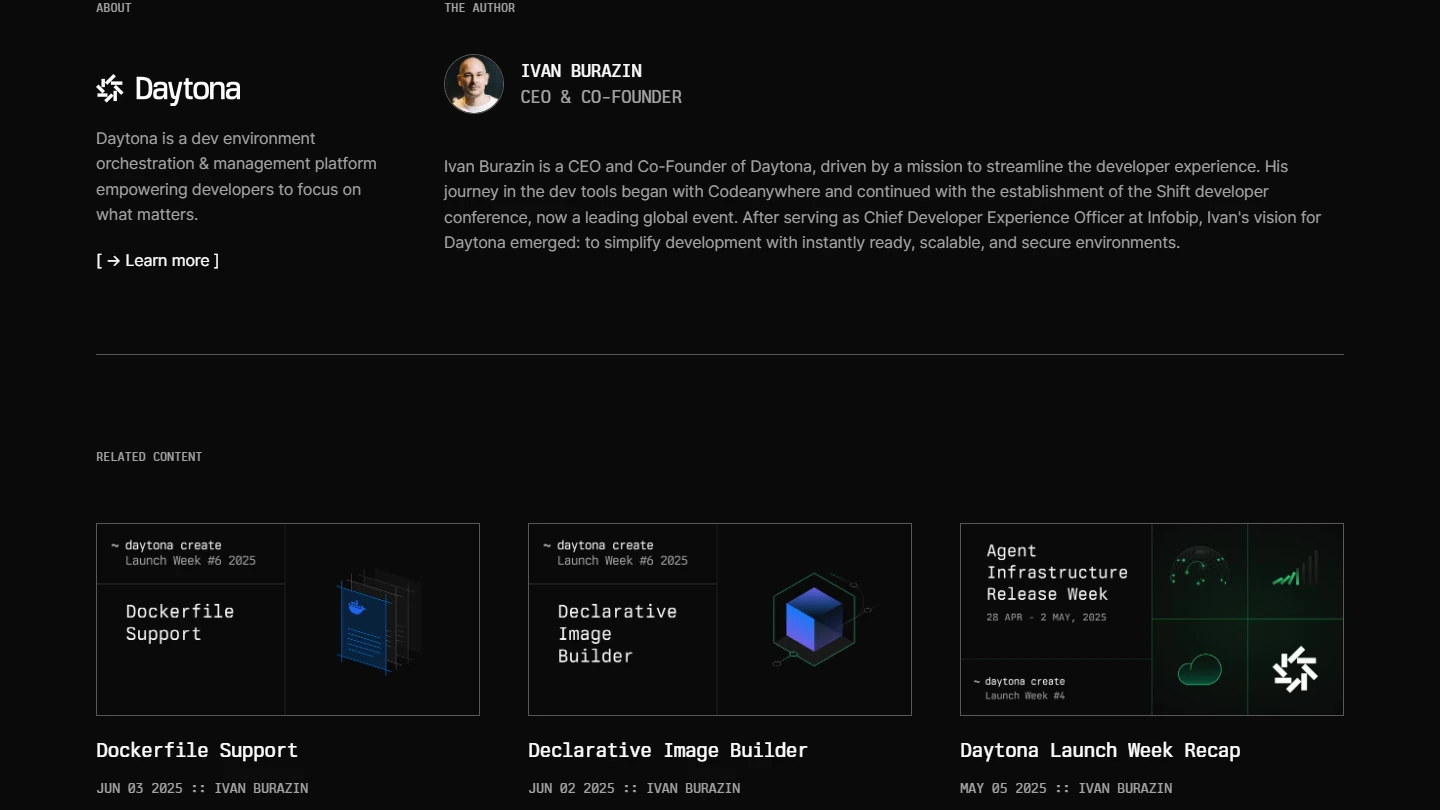Click the green cloud icon in recap thumbnail

pos(1199,669)
